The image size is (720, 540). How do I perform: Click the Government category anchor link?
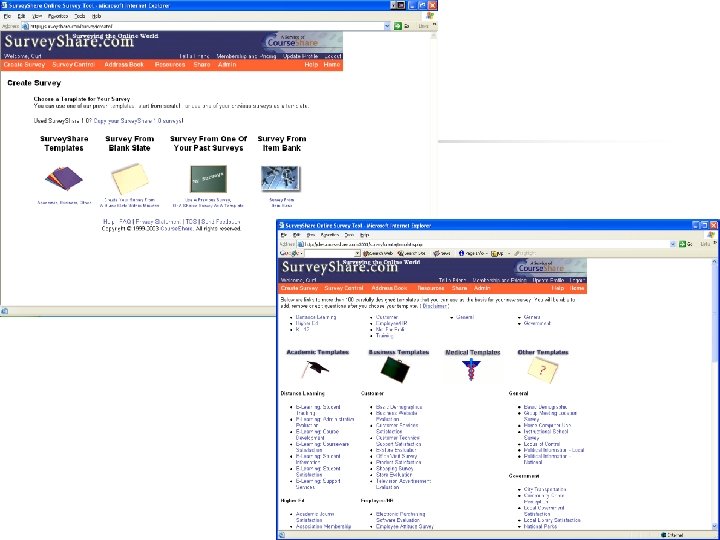[x=537, y=323]
